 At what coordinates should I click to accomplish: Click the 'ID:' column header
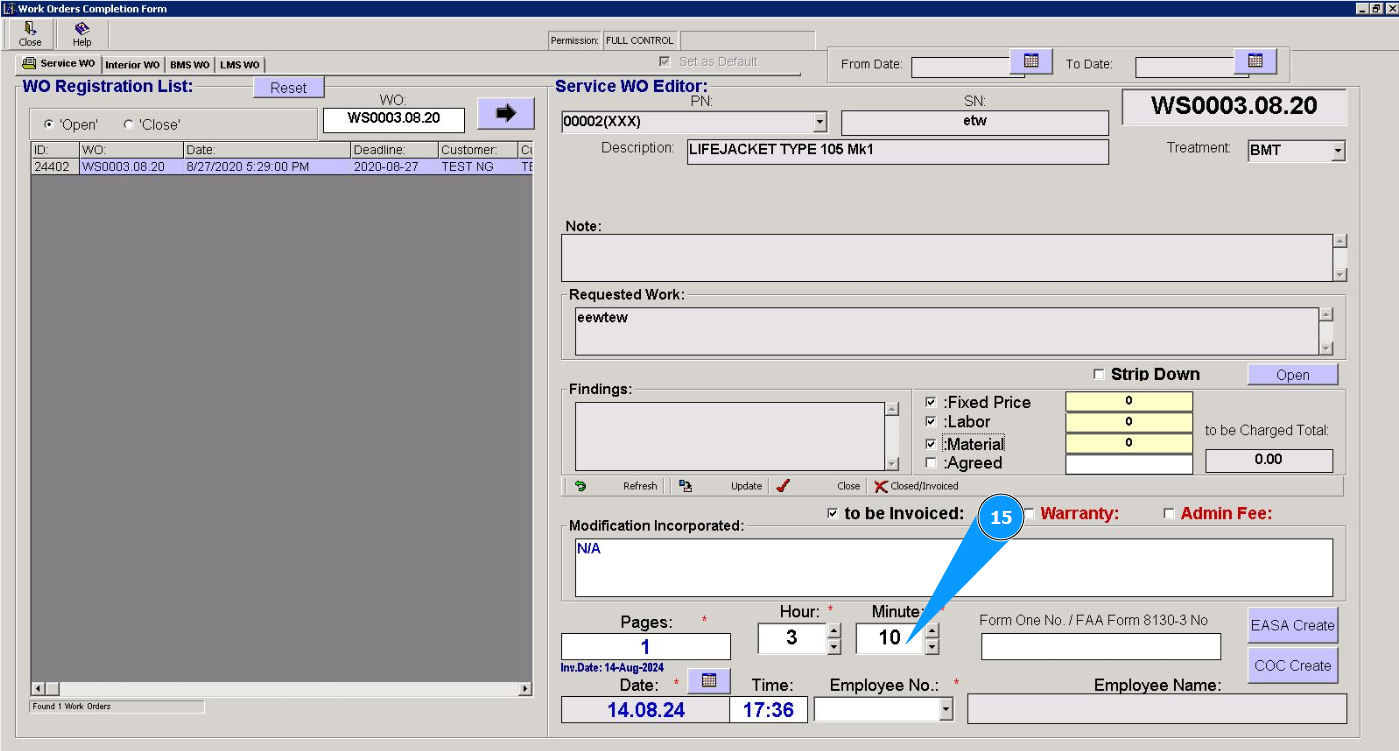[55, 150]
